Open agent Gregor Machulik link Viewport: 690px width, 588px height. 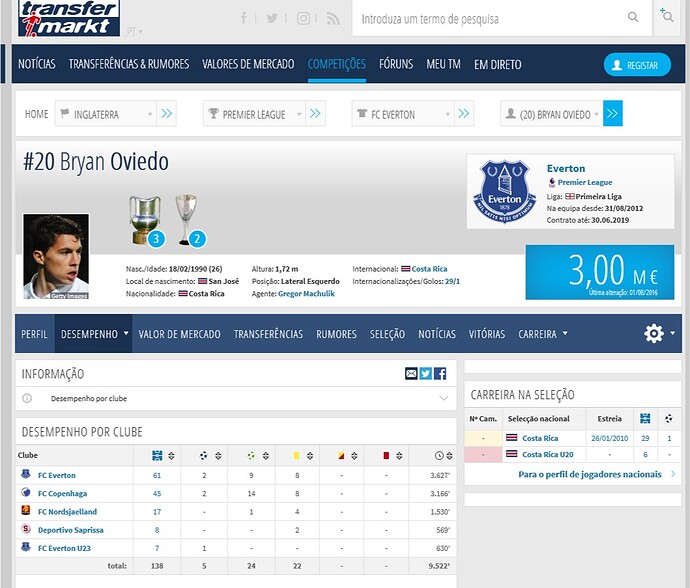click(306, 294)
